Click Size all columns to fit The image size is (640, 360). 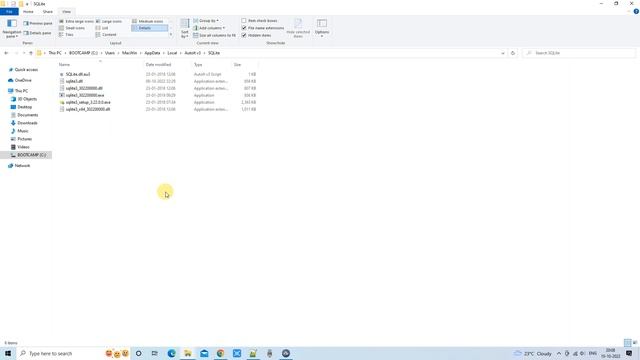point(214,35)
